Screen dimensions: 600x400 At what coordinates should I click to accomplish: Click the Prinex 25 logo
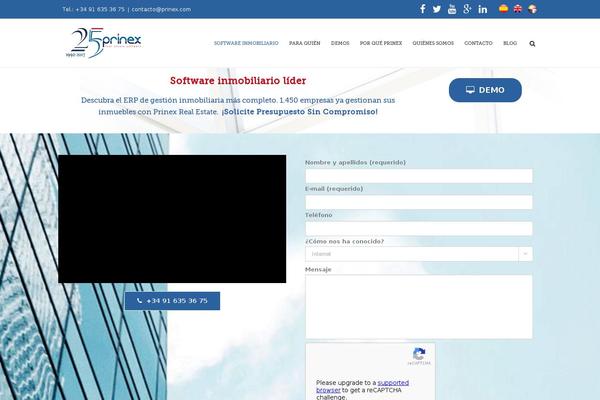coord(104,42)
